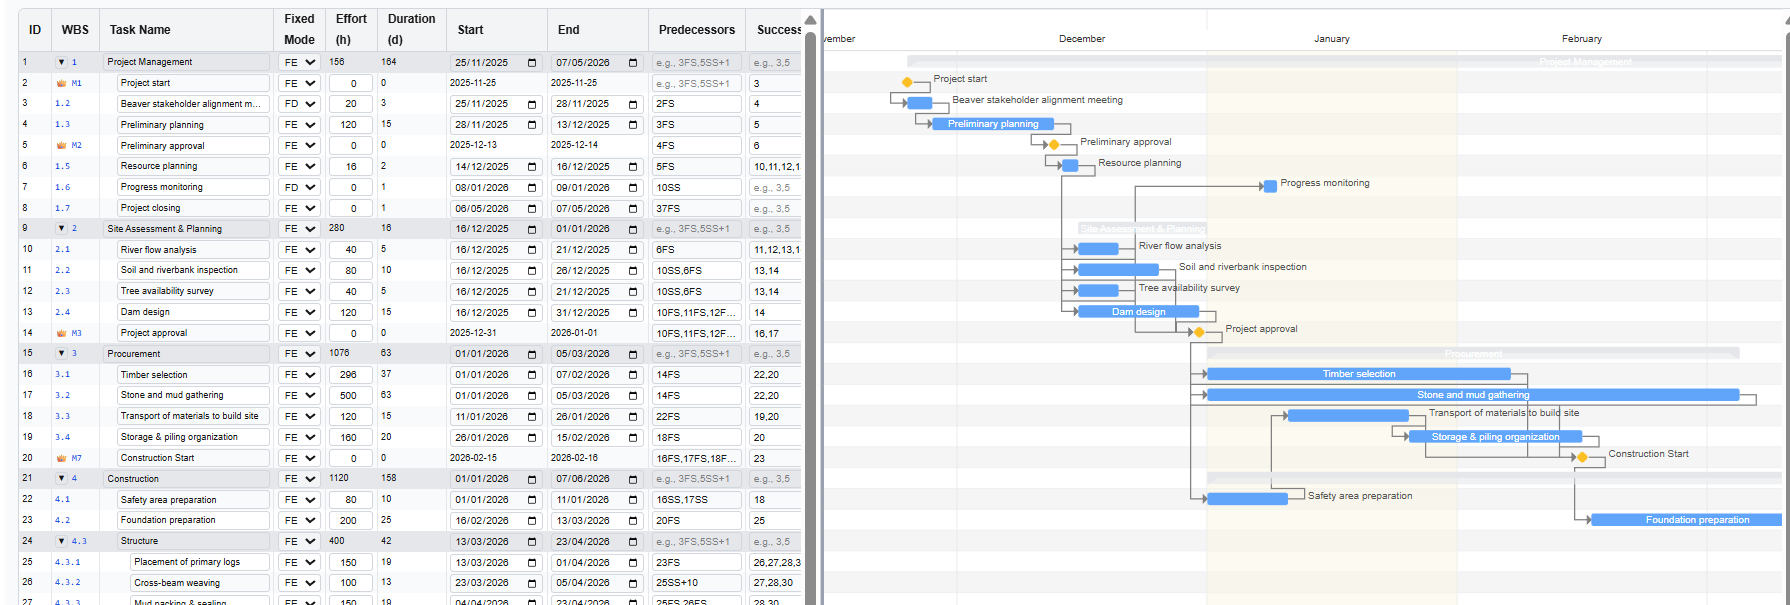Open calendar picker for Preliminary planning start date
1790x605 pixels.
pyautogui.click(x=531, y=125)
